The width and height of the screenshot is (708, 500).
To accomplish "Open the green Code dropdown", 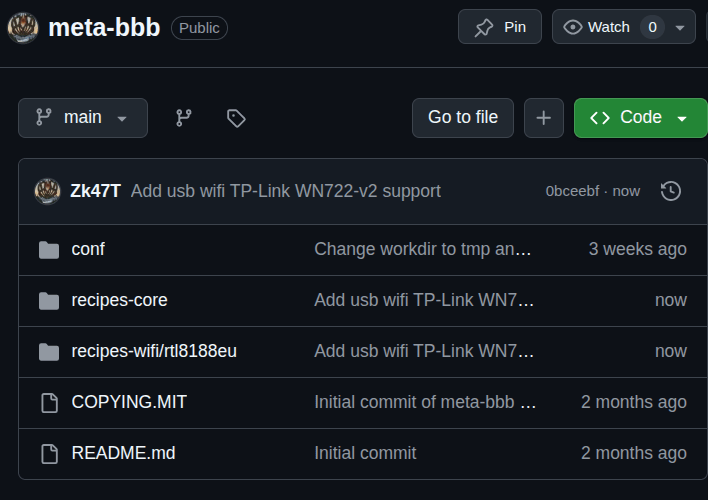I will [x=640, y=118].
